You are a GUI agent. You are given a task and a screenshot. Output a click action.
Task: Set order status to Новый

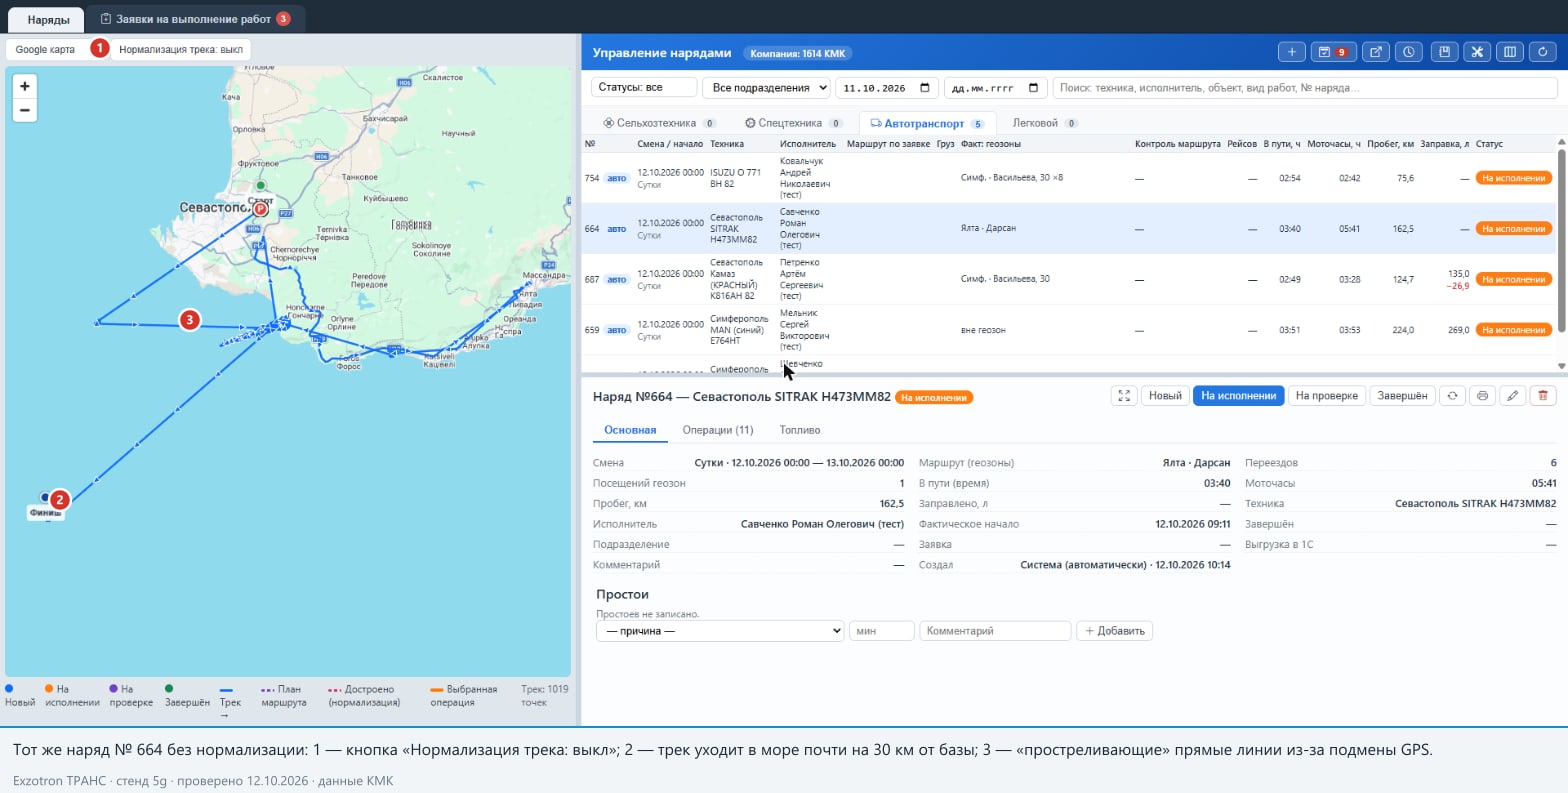(1164, 396)
